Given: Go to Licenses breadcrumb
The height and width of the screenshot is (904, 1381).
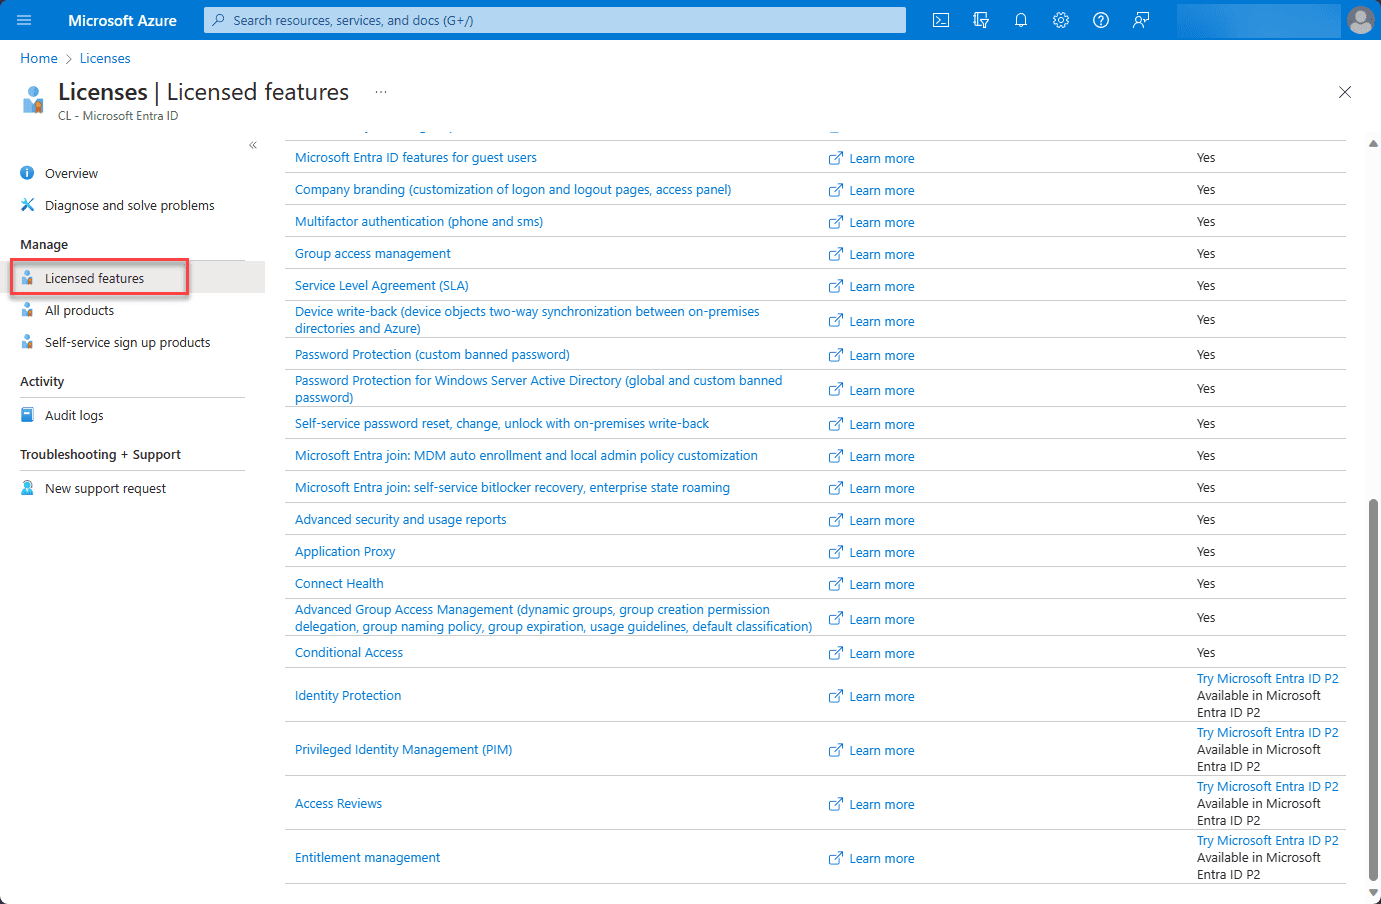Looking at the screenshot, I should pos(105,58).
